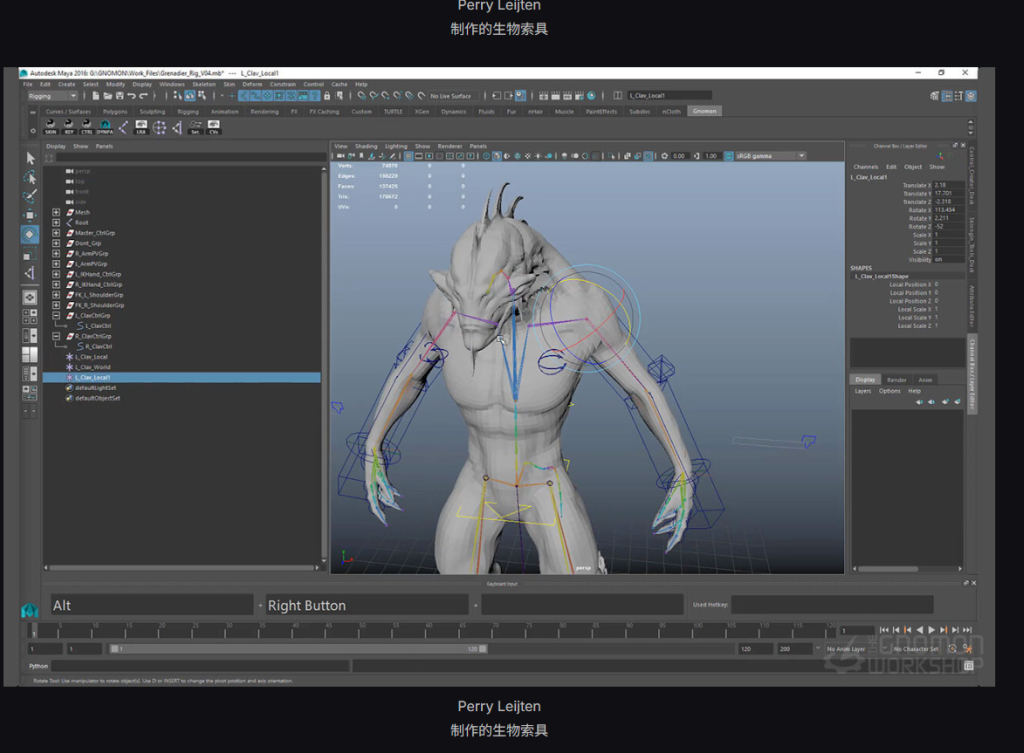Play the animation backwards
The height and width of the screenshot is (753, 1024).
pyautogui.click(x=920, y=630)
